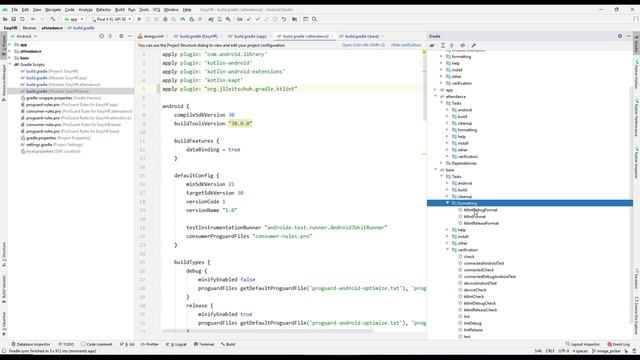Switch to the strings.xml editor tab
640x360 pixels.
pos(151,36)
